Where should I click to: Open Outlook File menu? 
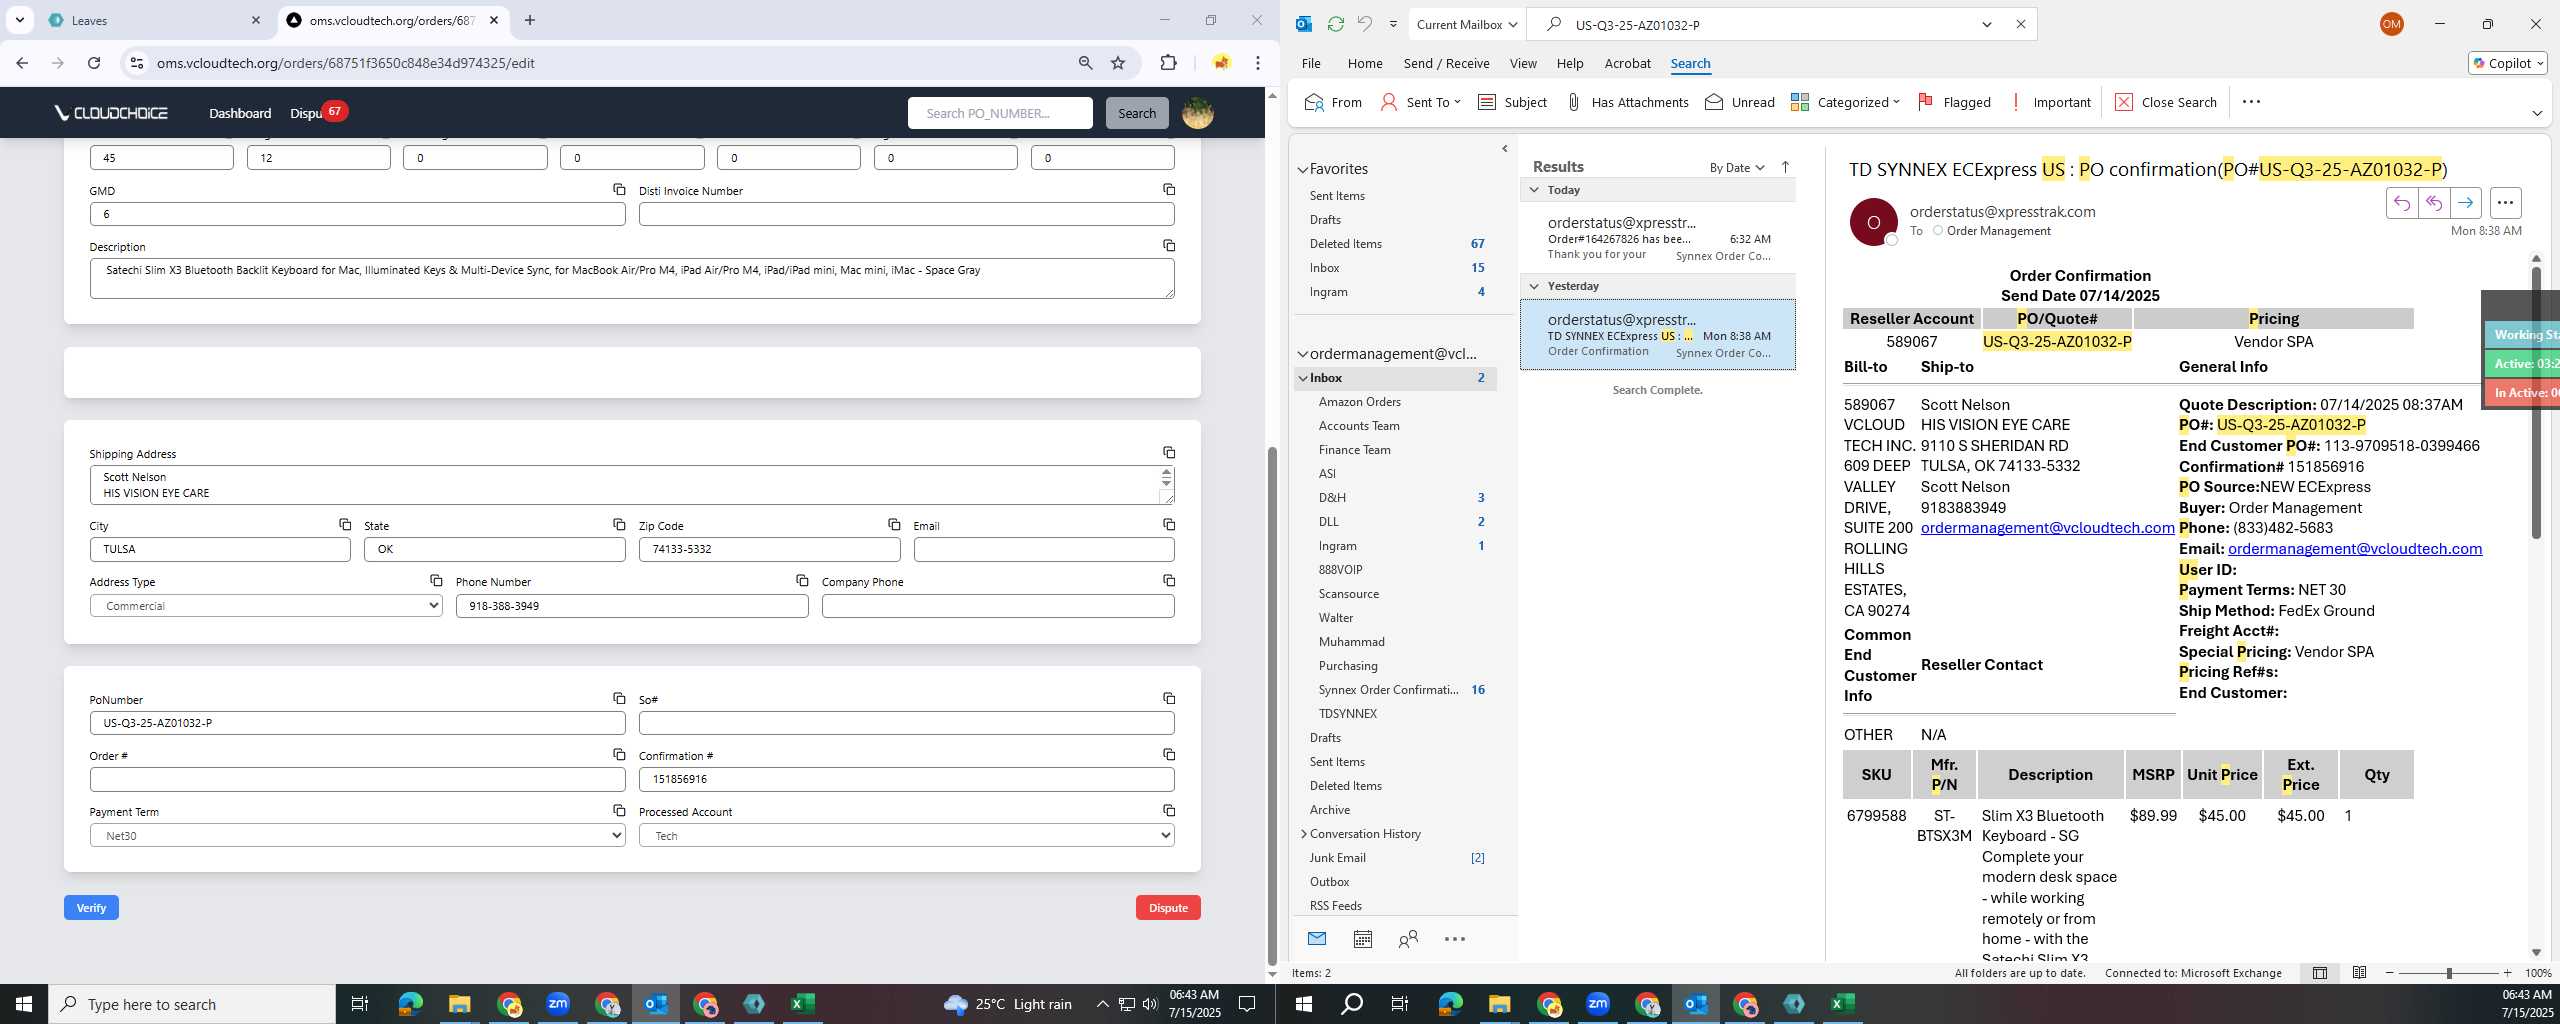[1310, 63]
